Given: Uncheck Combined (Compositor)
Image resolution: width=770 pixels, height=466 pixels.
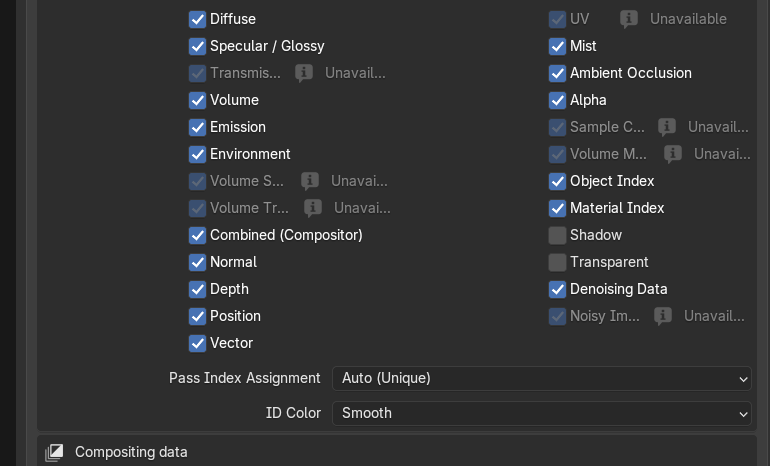Looking at the screenshot, I should [x=197, y=235].
